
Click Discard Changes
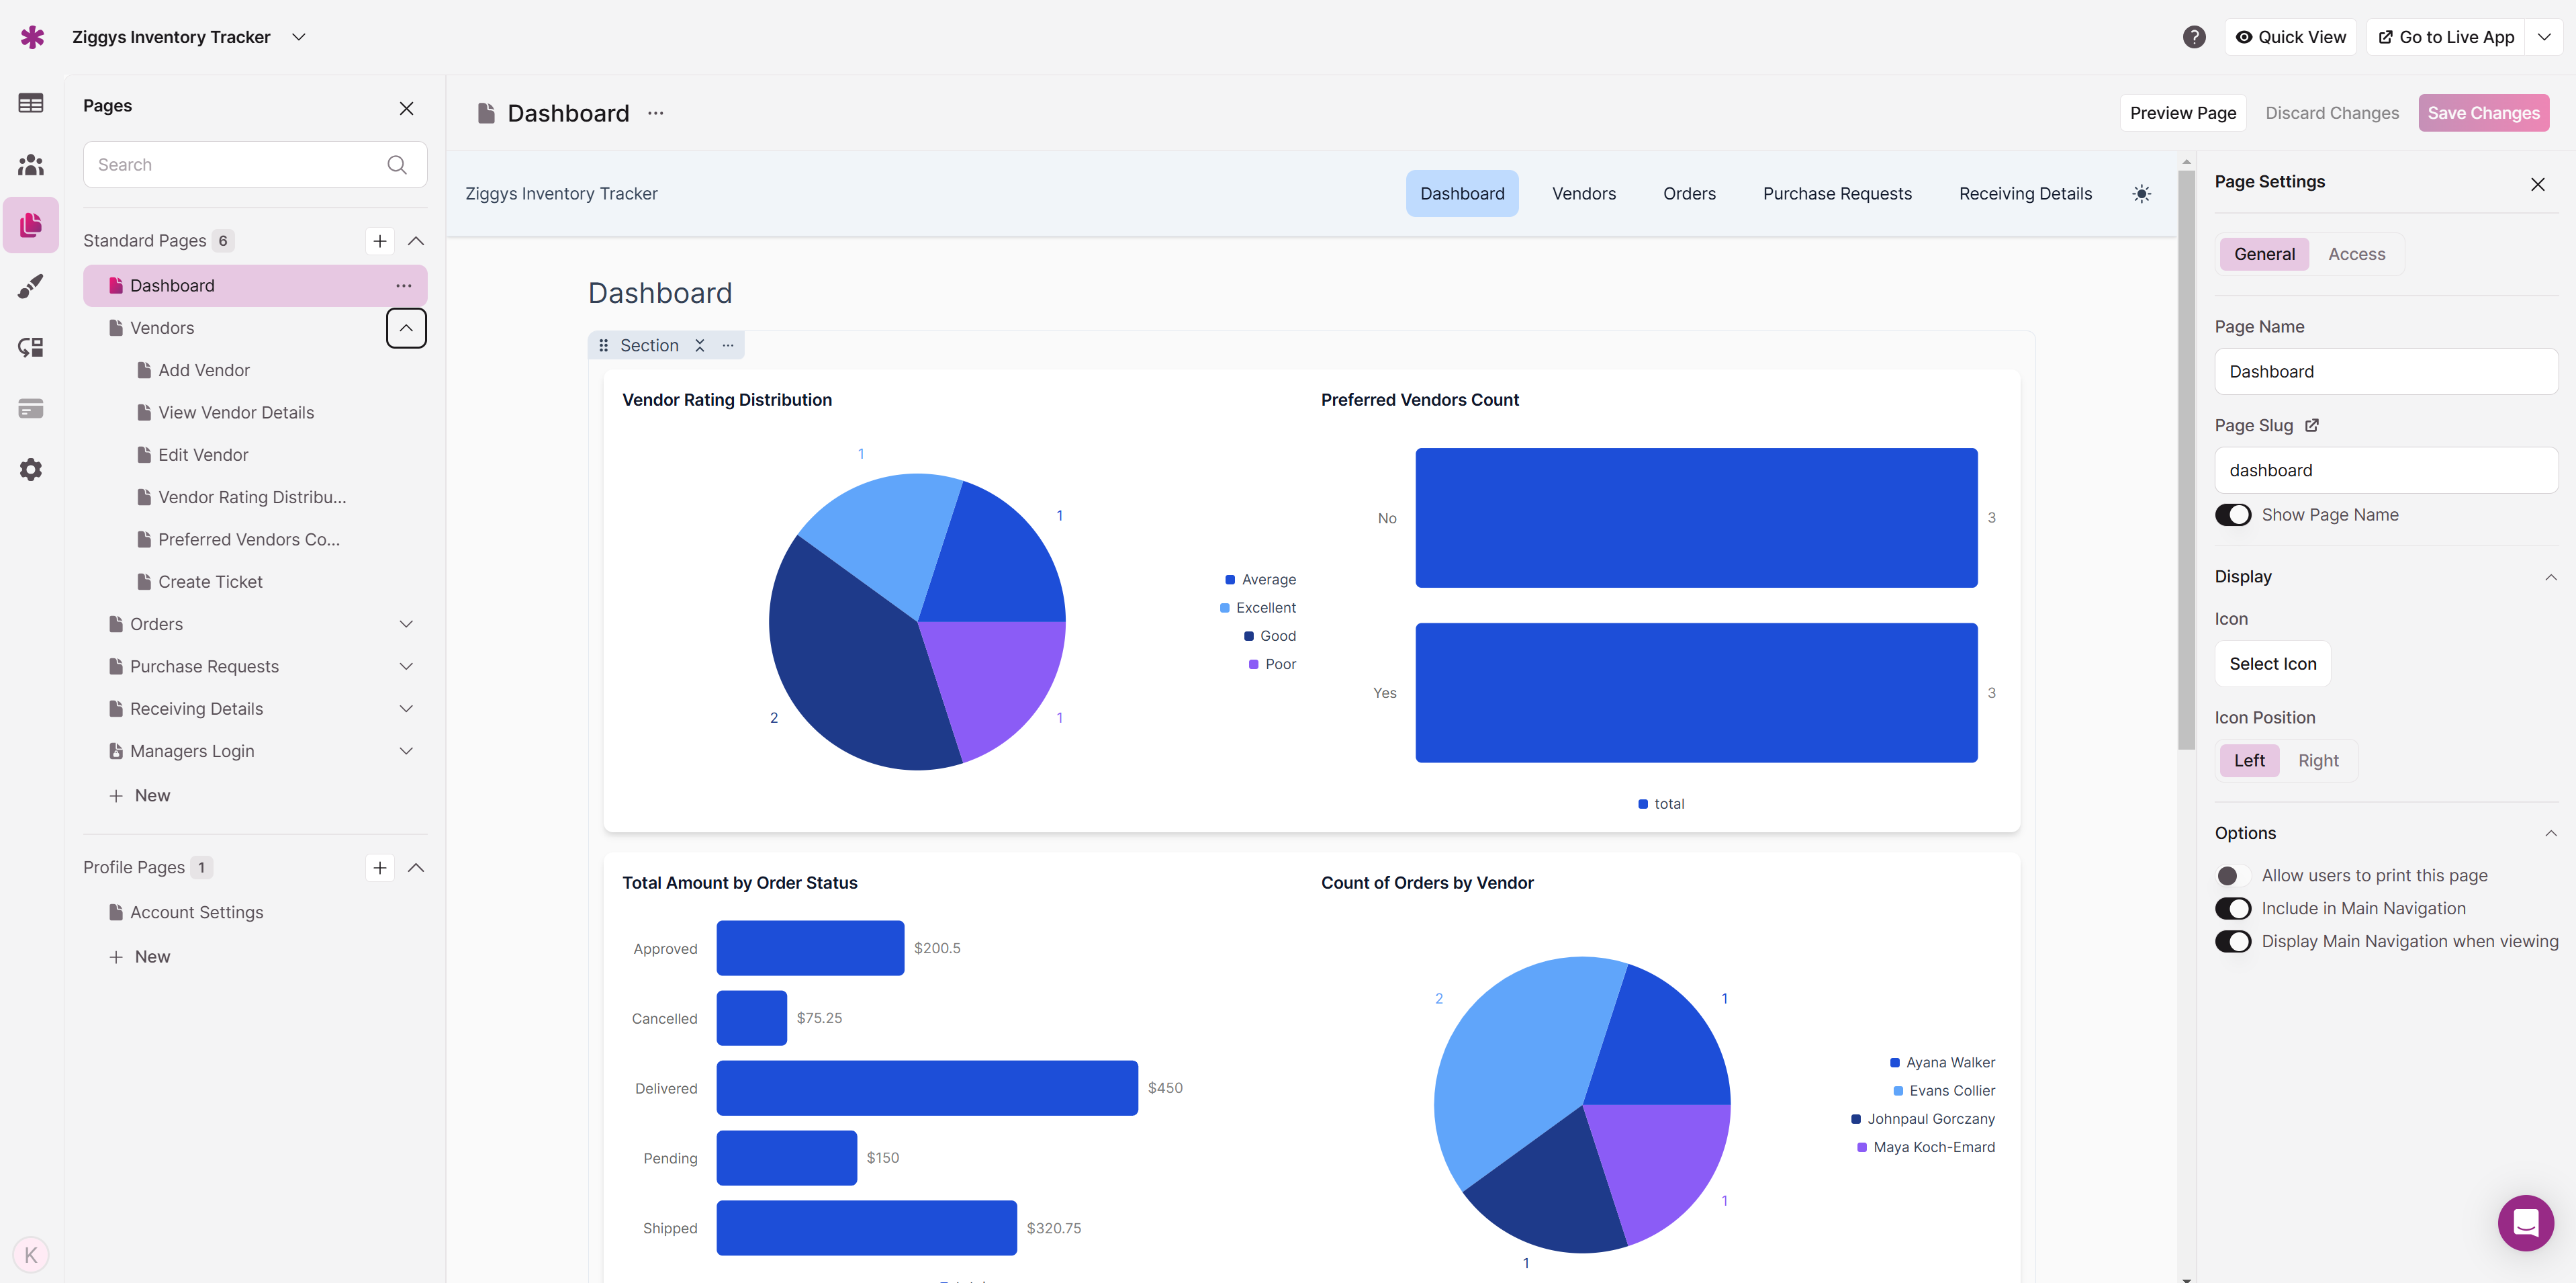(2332, 113)
